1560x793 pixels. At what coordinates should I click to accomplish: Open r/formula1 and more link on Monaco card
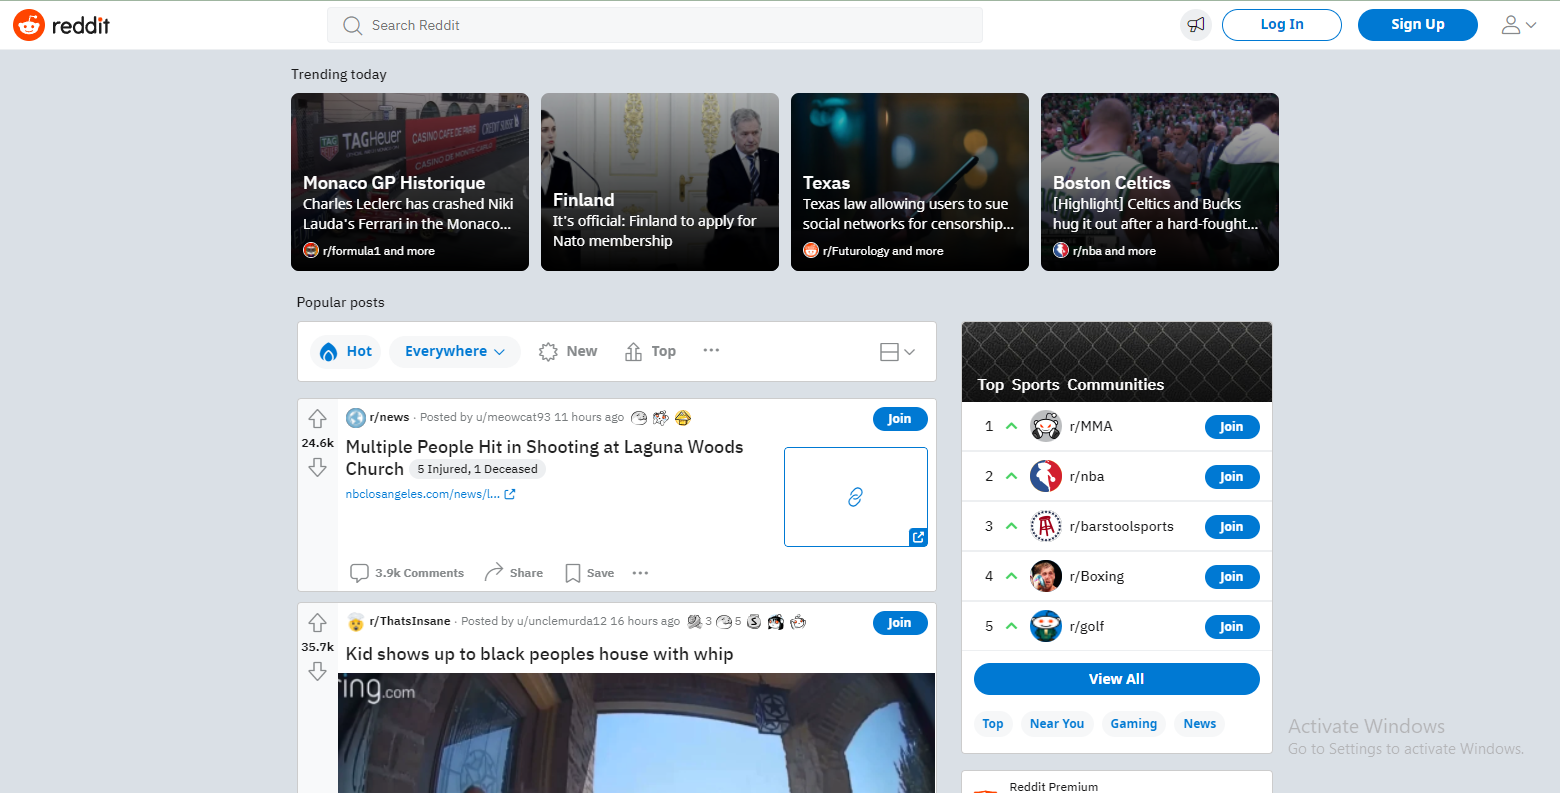pos(379,251)
